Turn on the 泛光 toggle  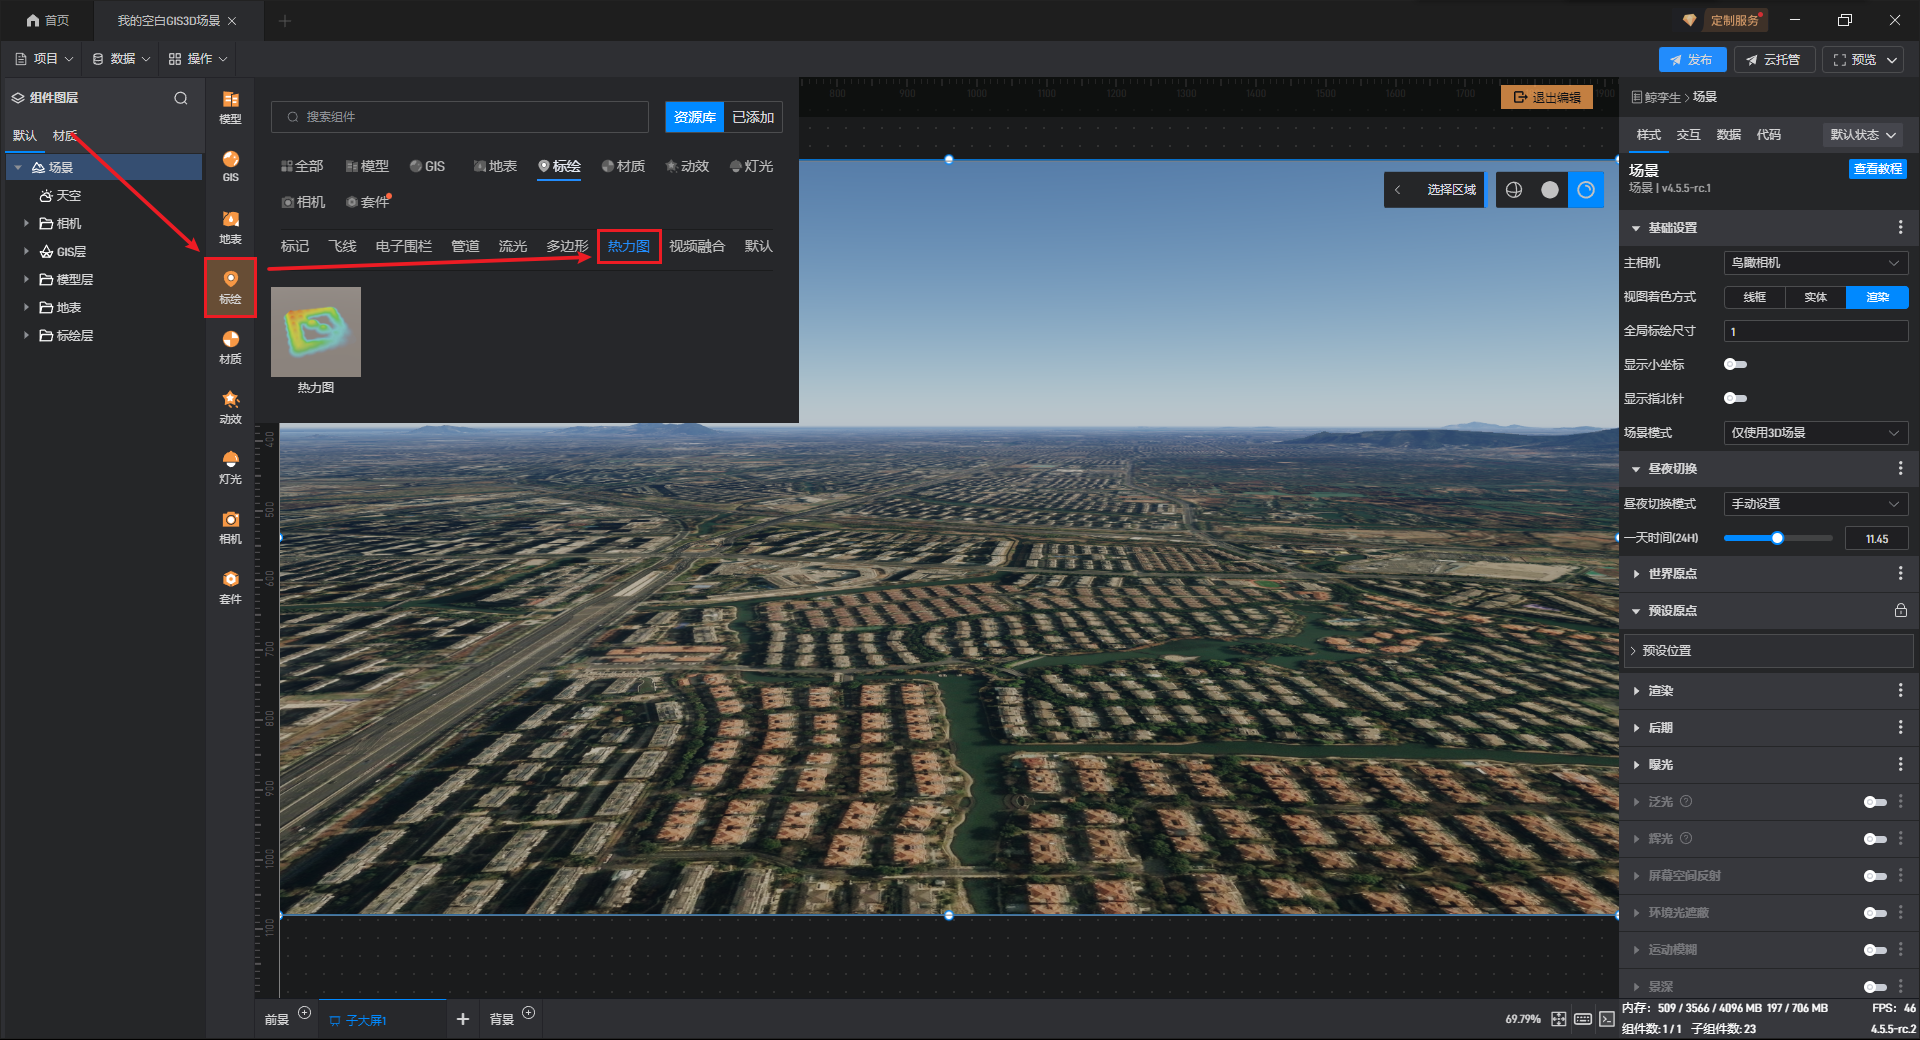pos(1874,802)
